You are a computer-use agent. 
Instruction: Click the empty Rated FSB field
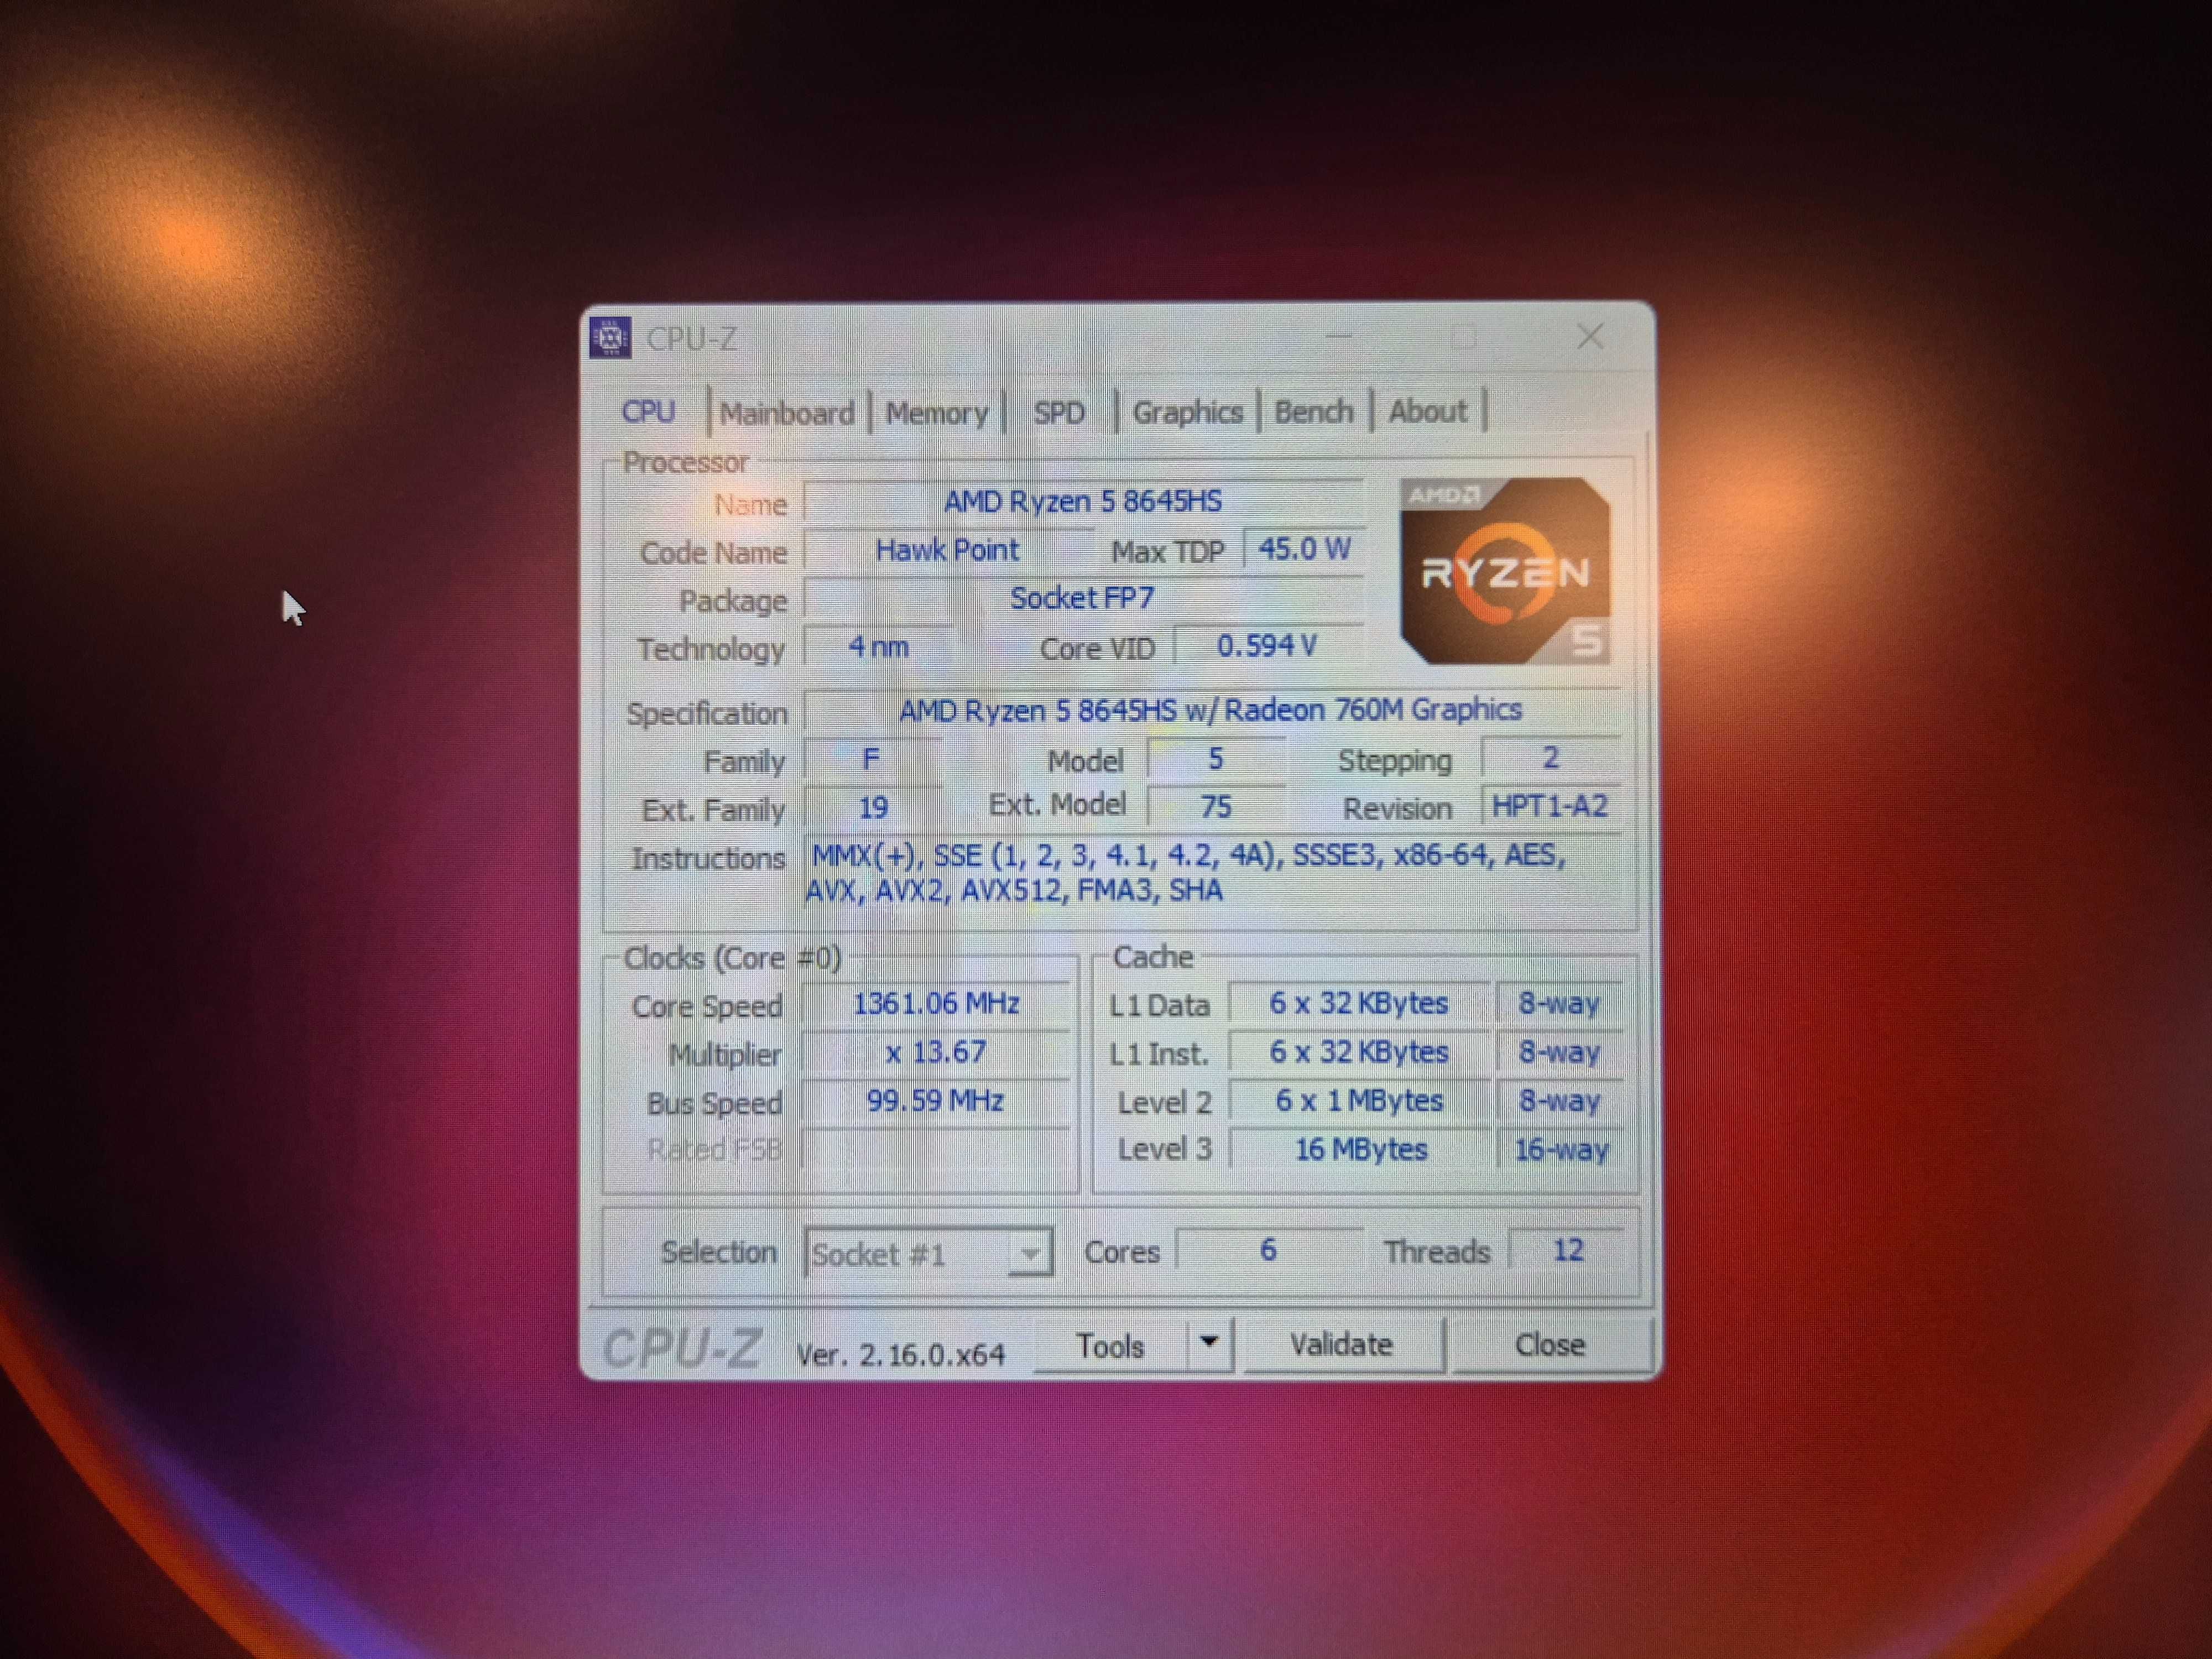coord(936,1150)
